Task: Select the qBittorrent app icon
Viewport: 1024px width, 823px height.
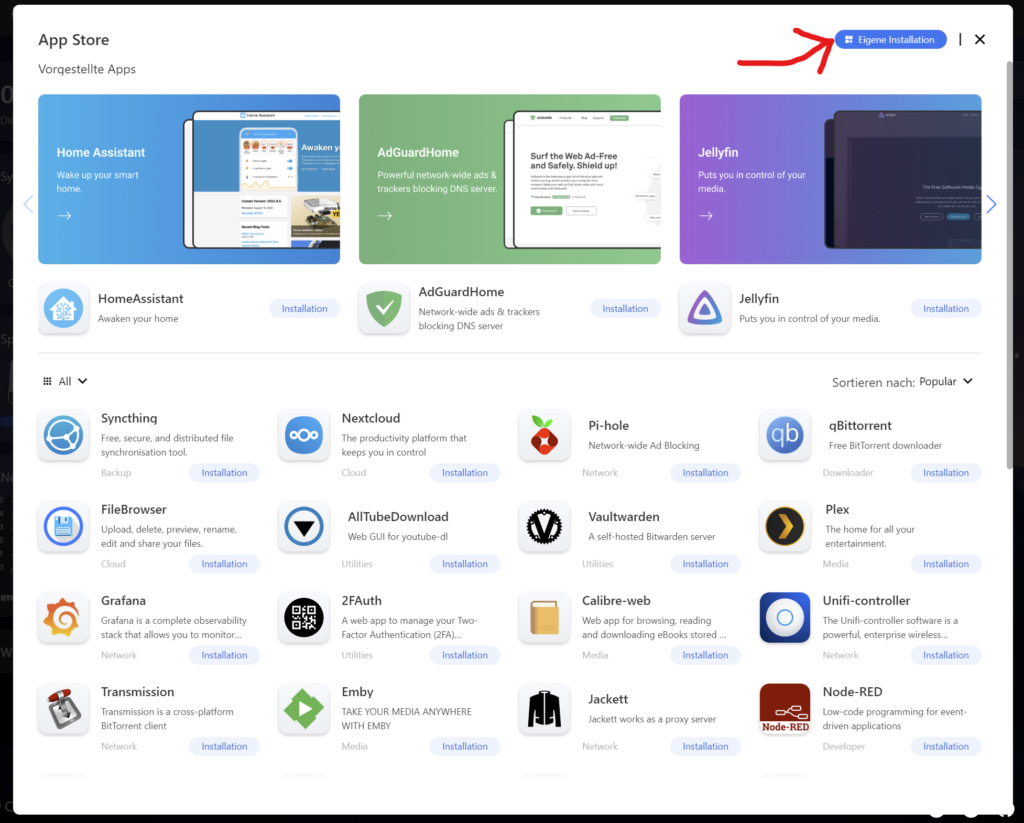Action: 784,435
